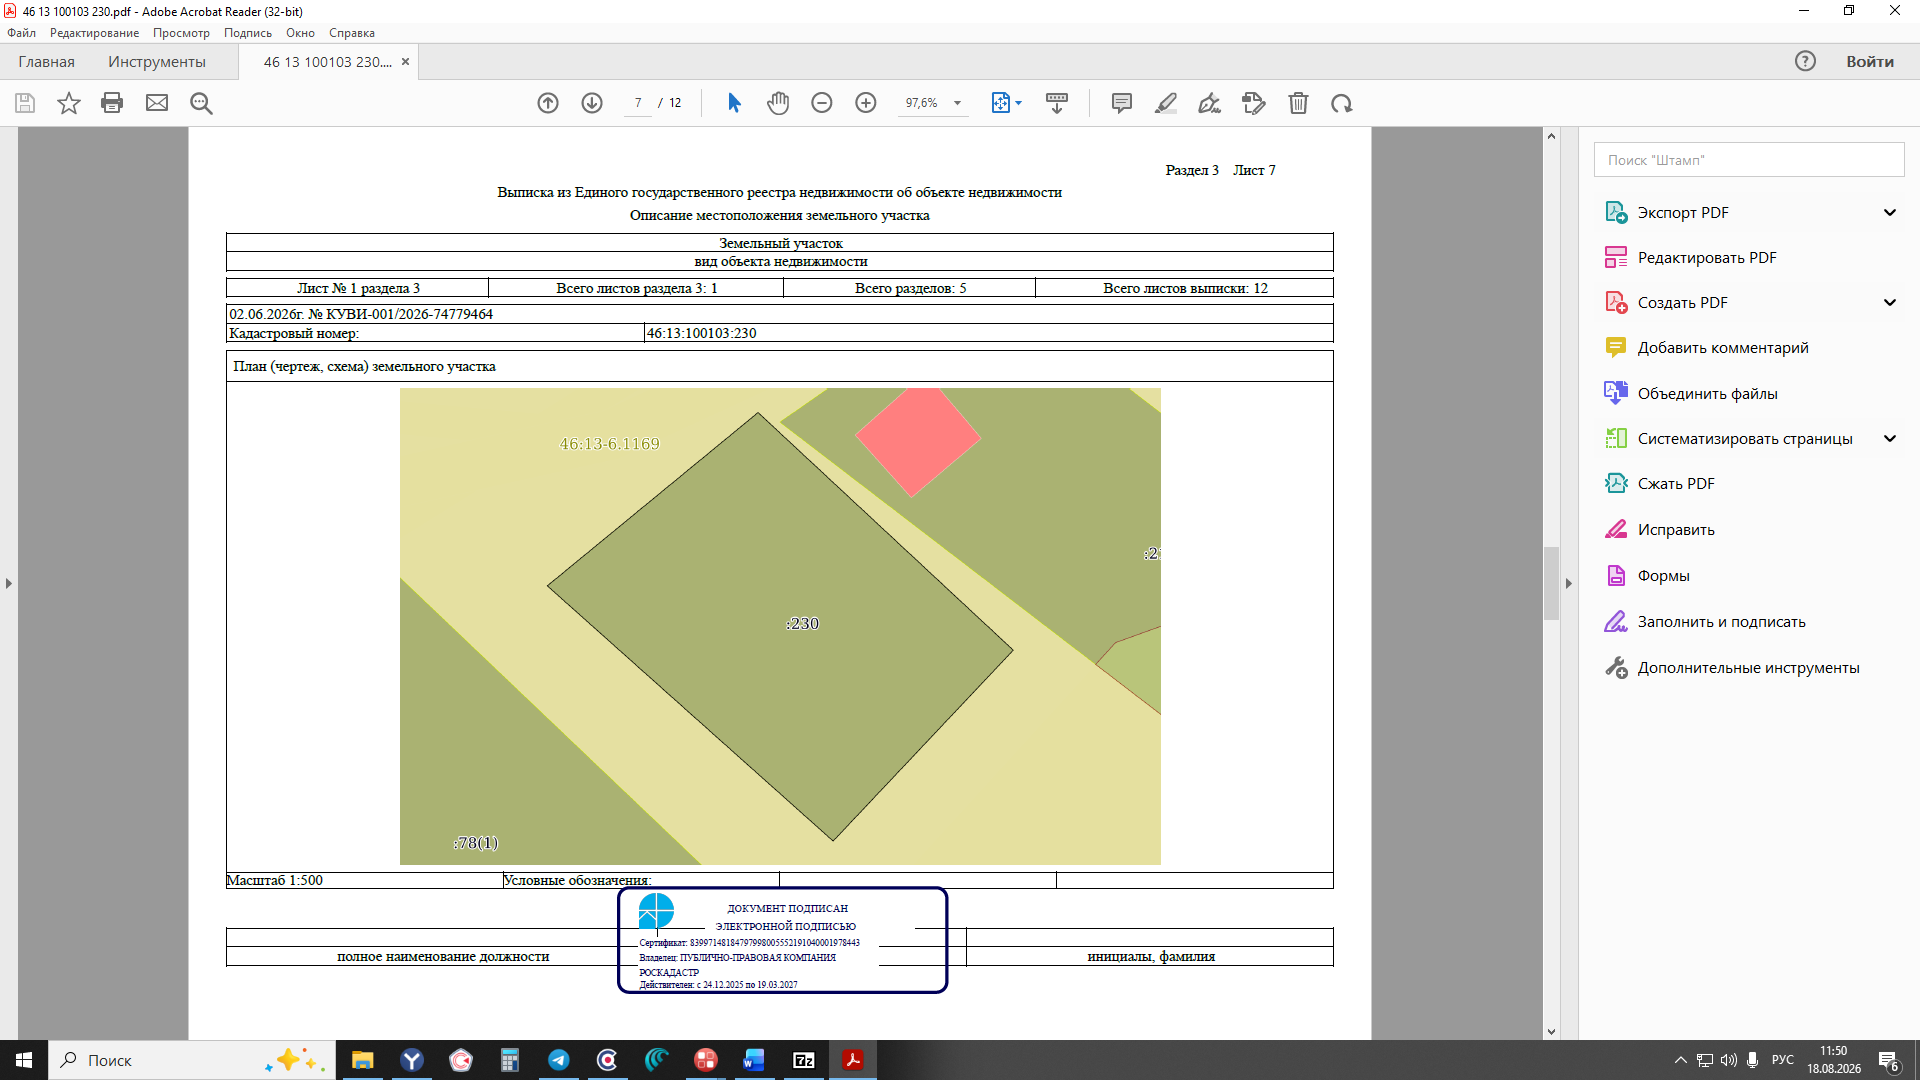Expand Систематизировать страницы chevron
The image size is (1920, 1080).
[1890, 439]
